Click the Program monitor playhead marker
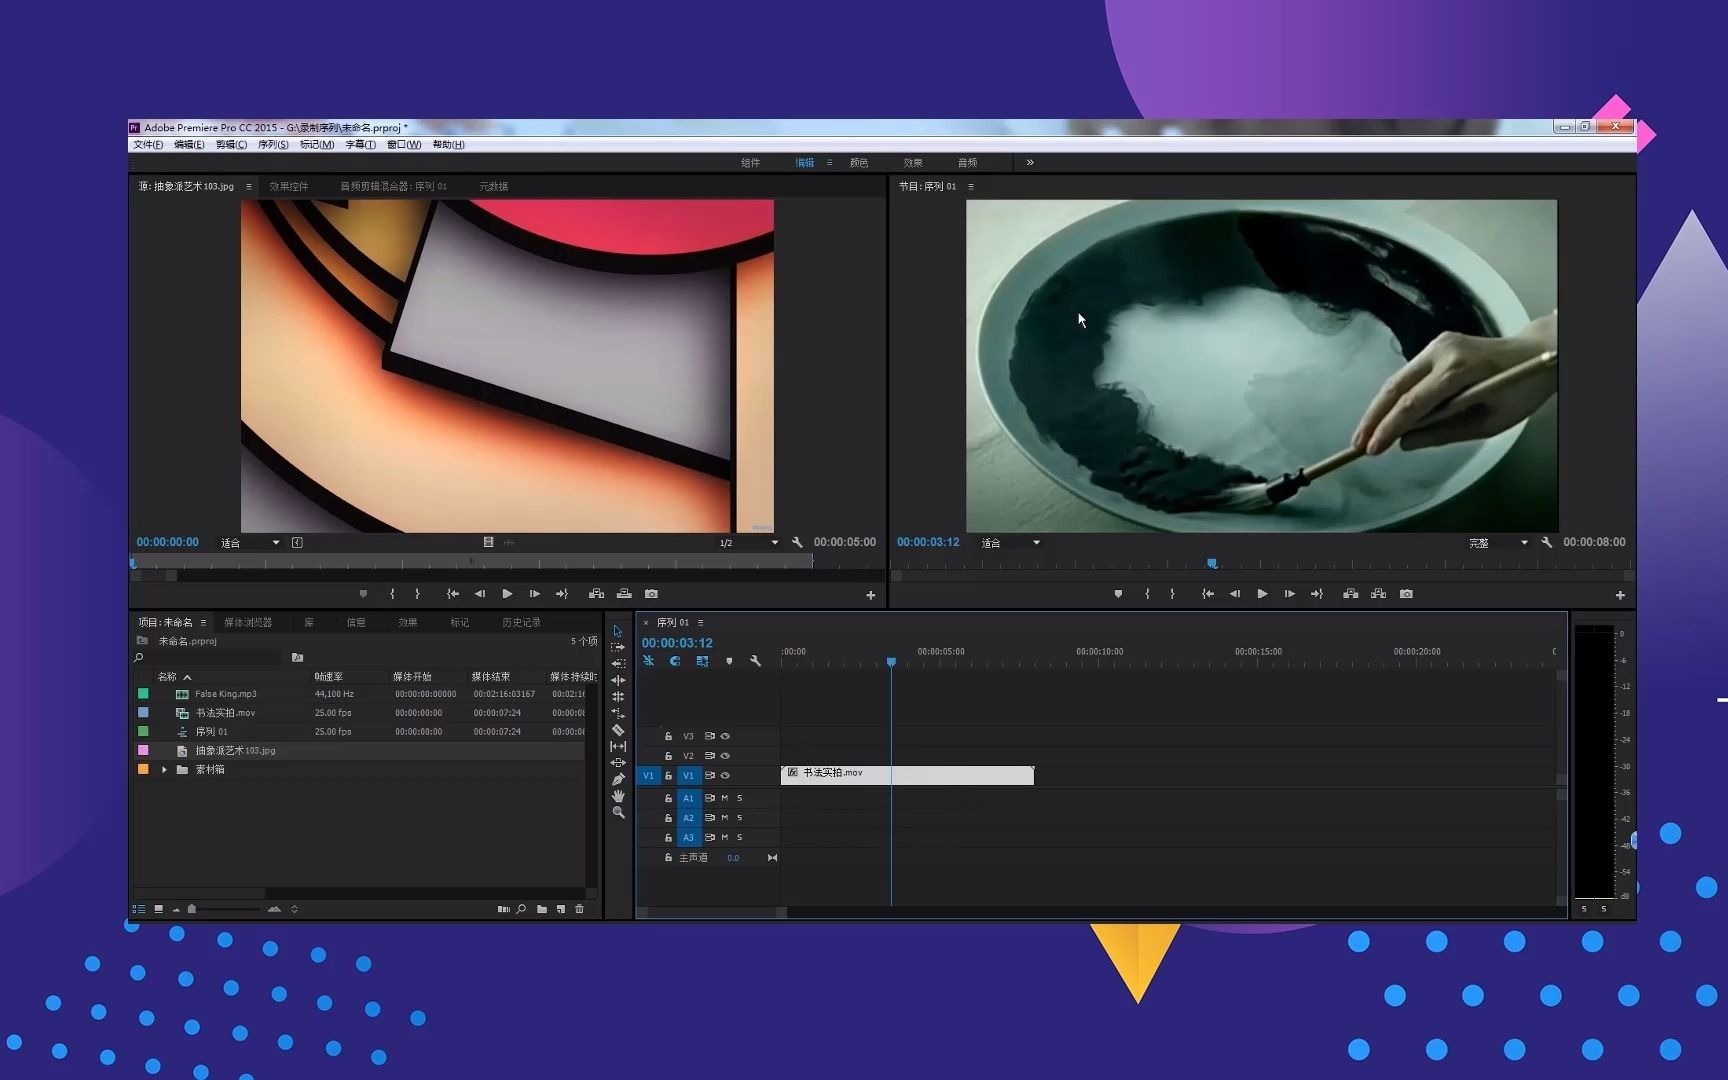Screen dimensions: 1728x1080 tap(1212, 564)
